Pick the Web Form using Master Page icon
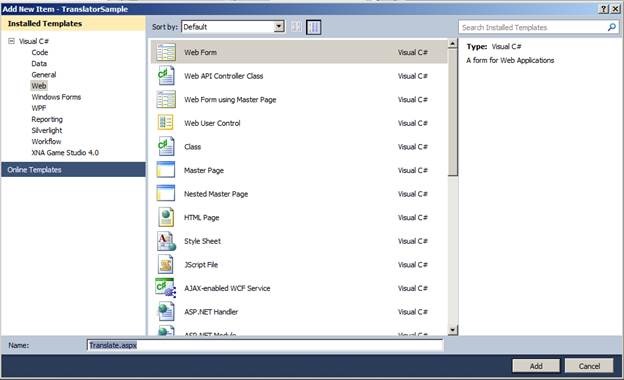The width and height of the screenshot is (624, 380). (x=166, y=99)
